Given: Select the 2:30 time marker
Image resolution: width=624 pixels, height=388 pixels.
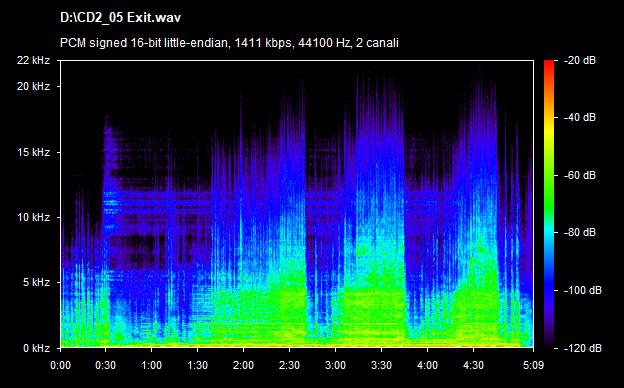Looking at the screenshot, I should (x=289, y=365).
